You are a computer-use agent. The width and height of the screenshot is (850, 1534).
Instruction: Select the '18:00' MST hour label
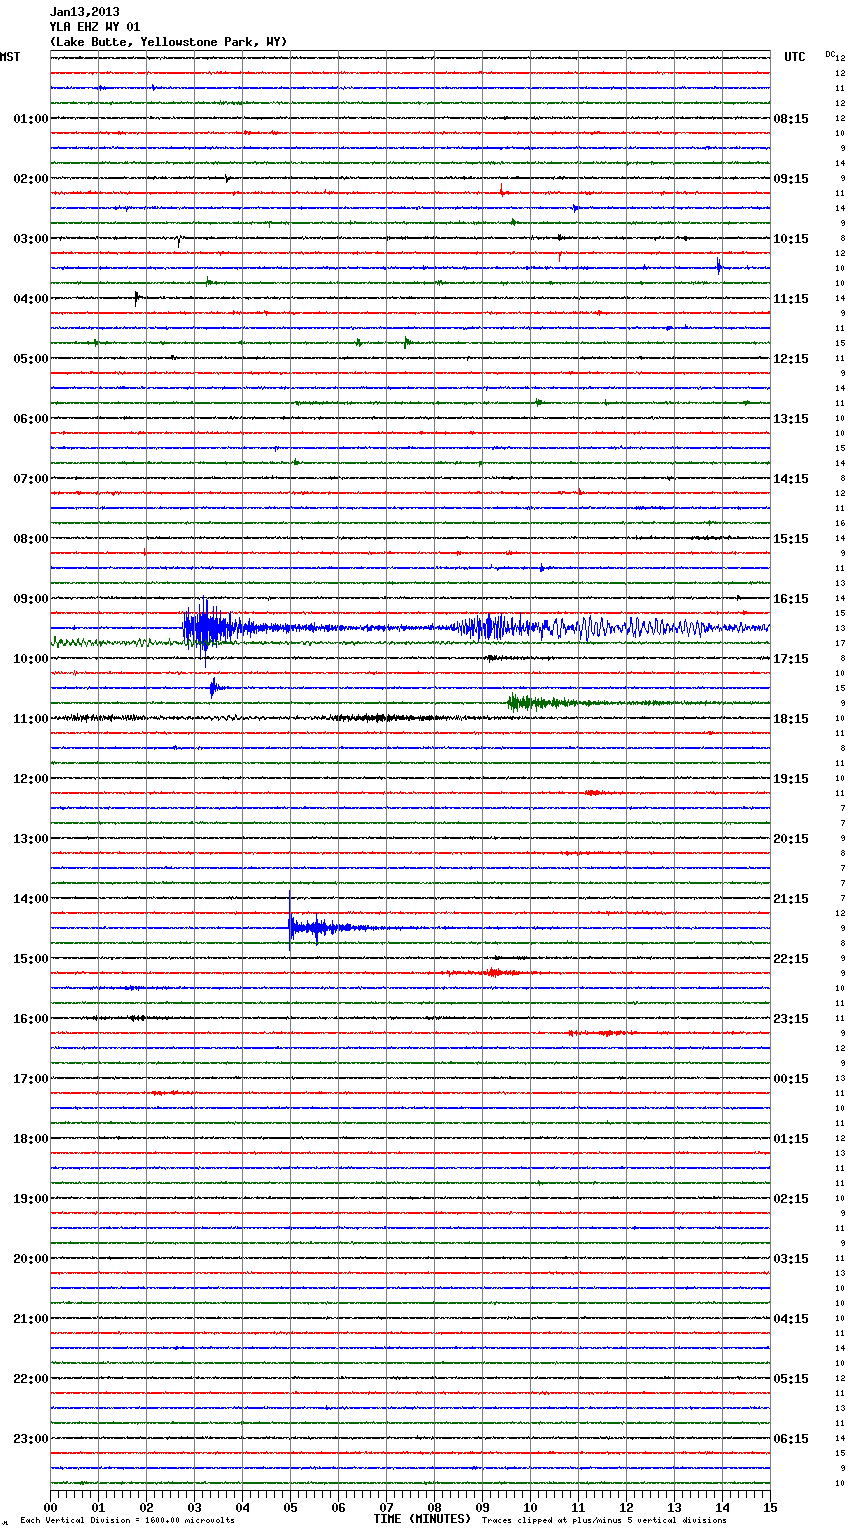coord(31,1139)
